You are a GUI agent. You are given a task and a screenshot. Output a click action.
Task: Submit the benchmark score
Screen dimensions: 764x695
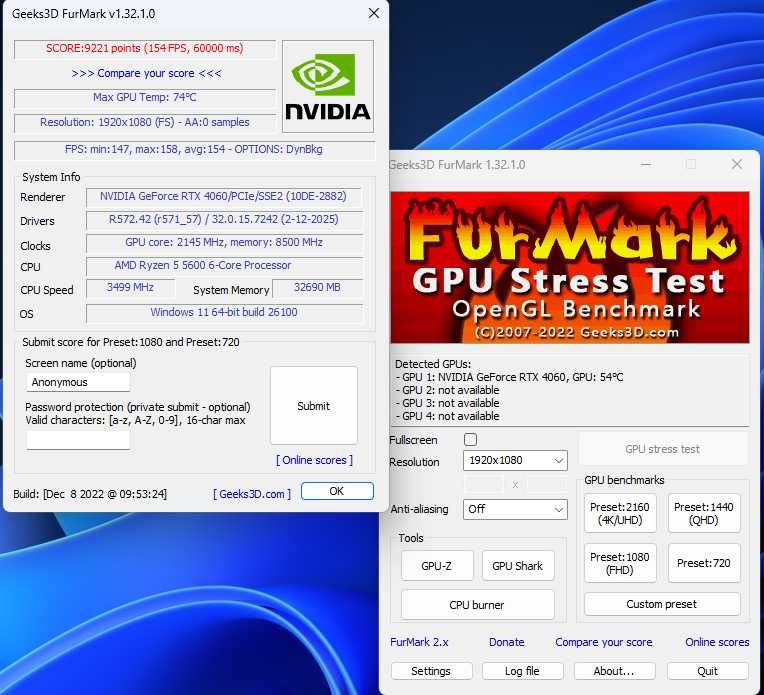(314, 406)
